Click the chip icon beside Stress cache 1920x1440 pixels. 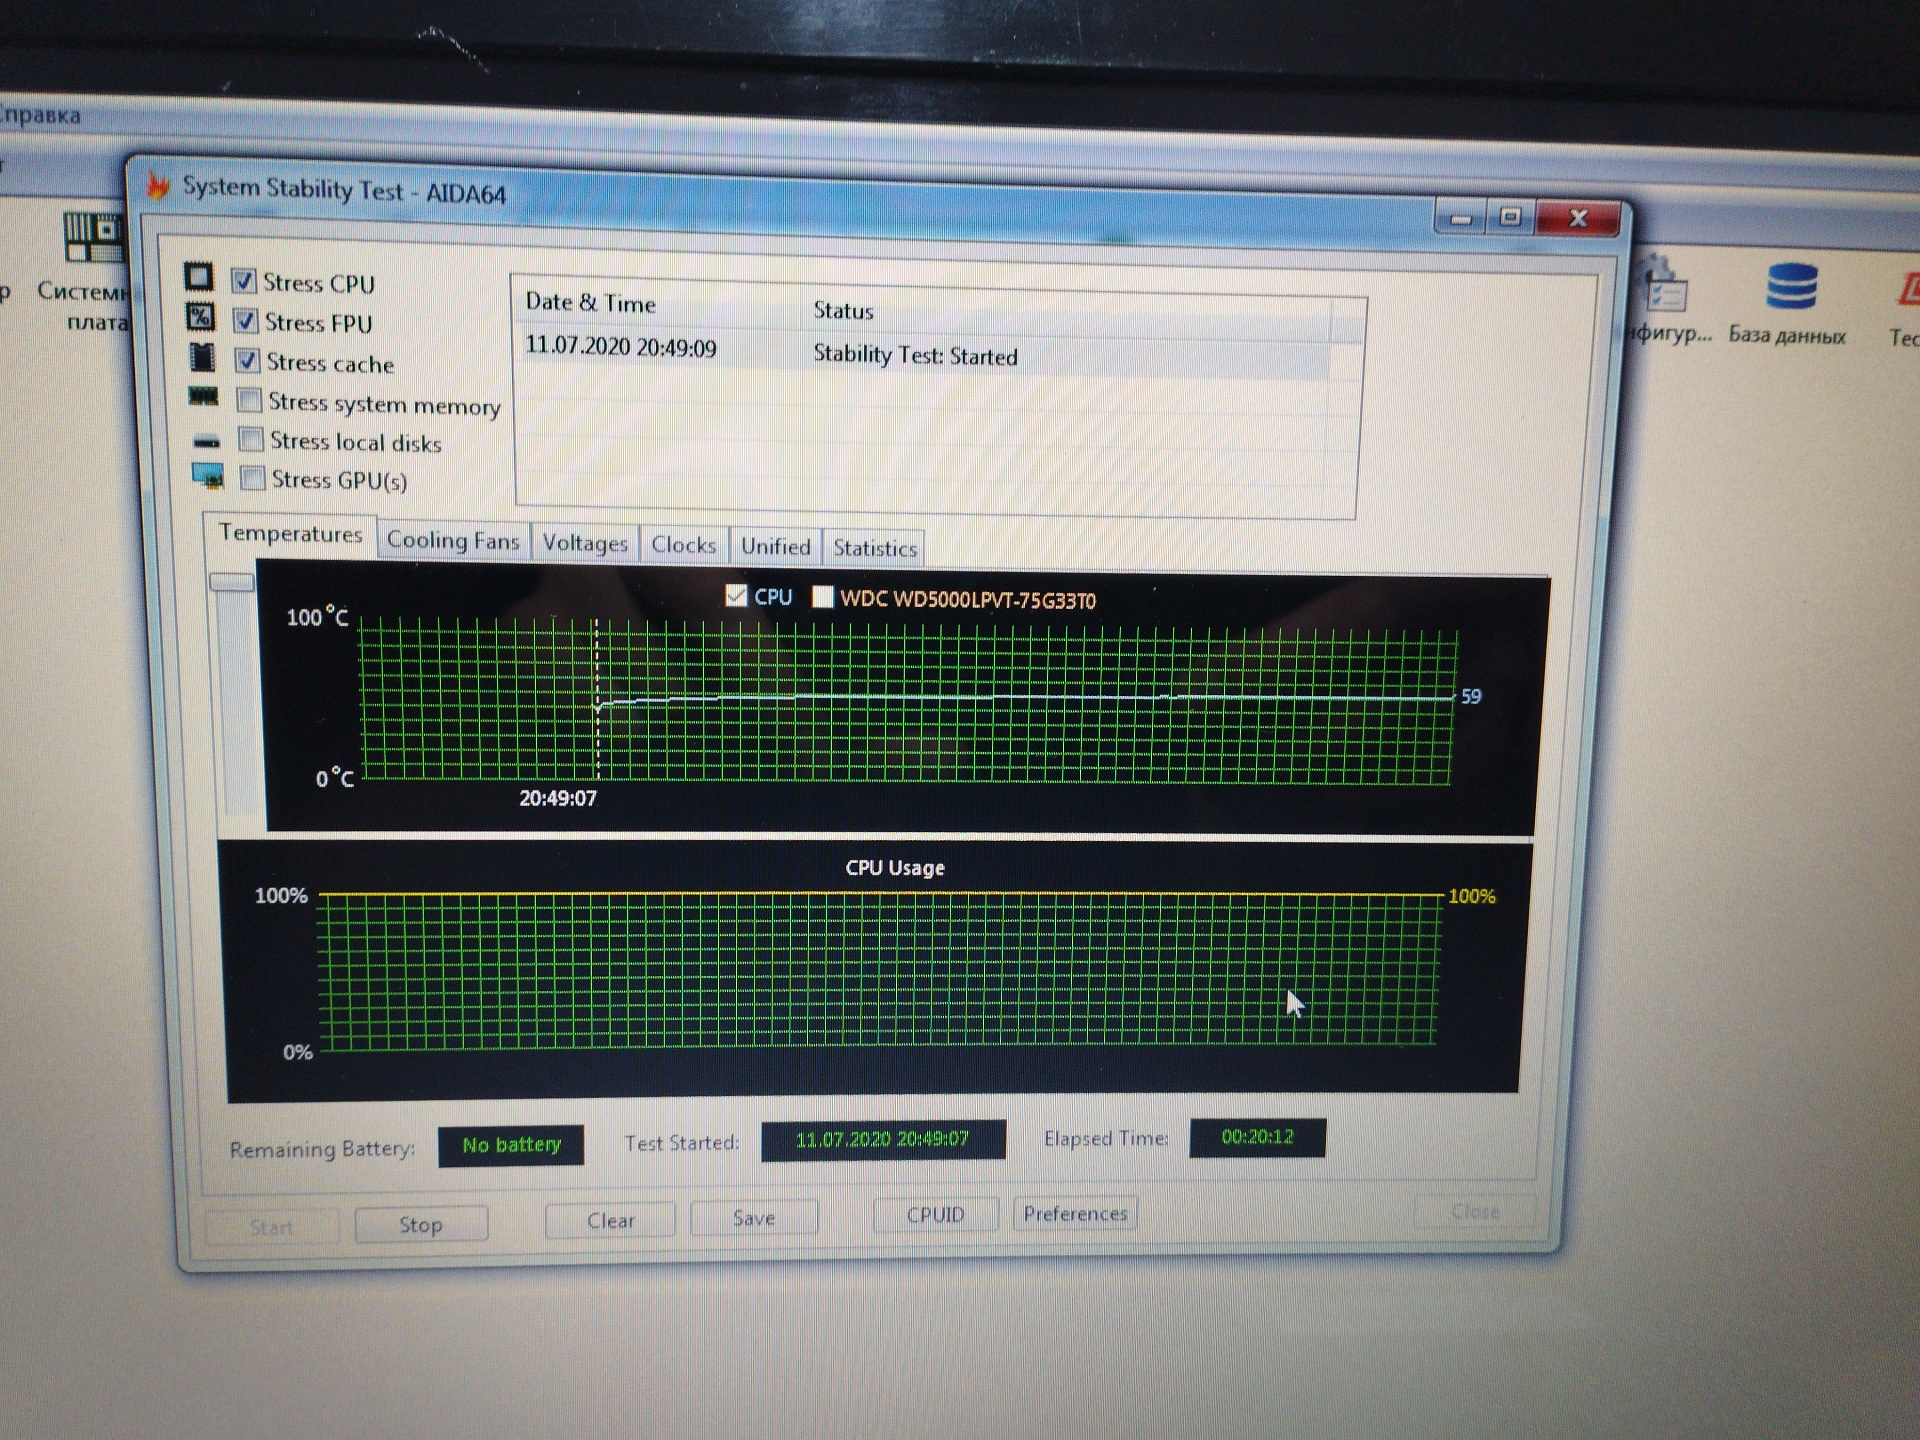pos(202,357)
